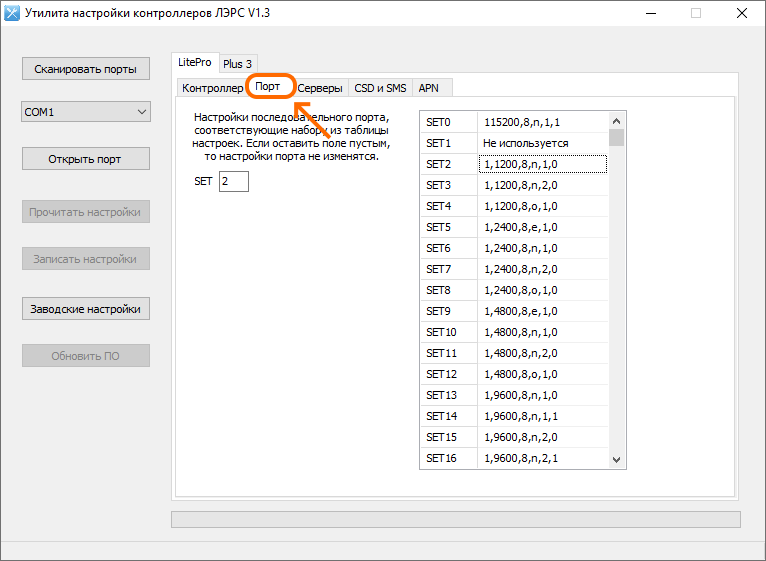Image resolution: width=766 pixels, height=561 pixels.
Task: Select cell 1,4800,8,e,1,0
Action: [x=543, y=311]
